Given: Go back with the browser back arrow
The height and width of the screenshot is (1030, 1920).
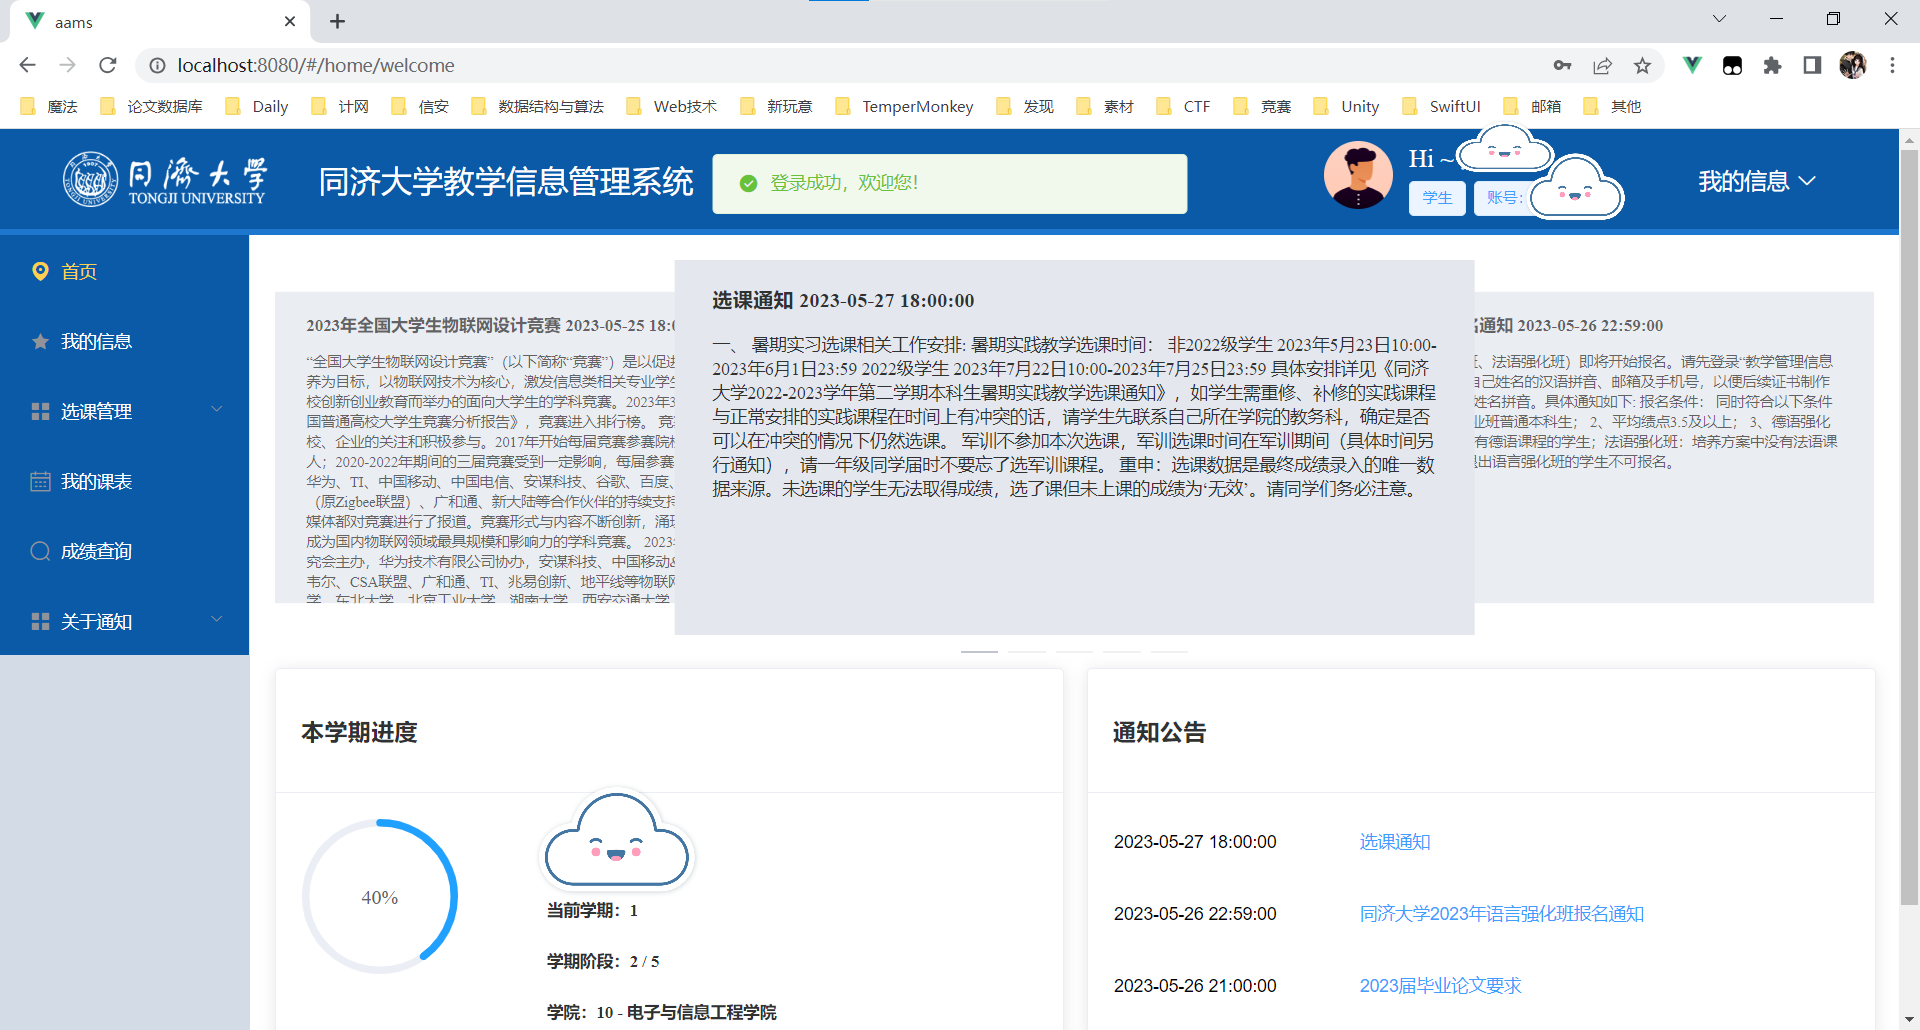Looking at the screenshot, I should [27, 65].
